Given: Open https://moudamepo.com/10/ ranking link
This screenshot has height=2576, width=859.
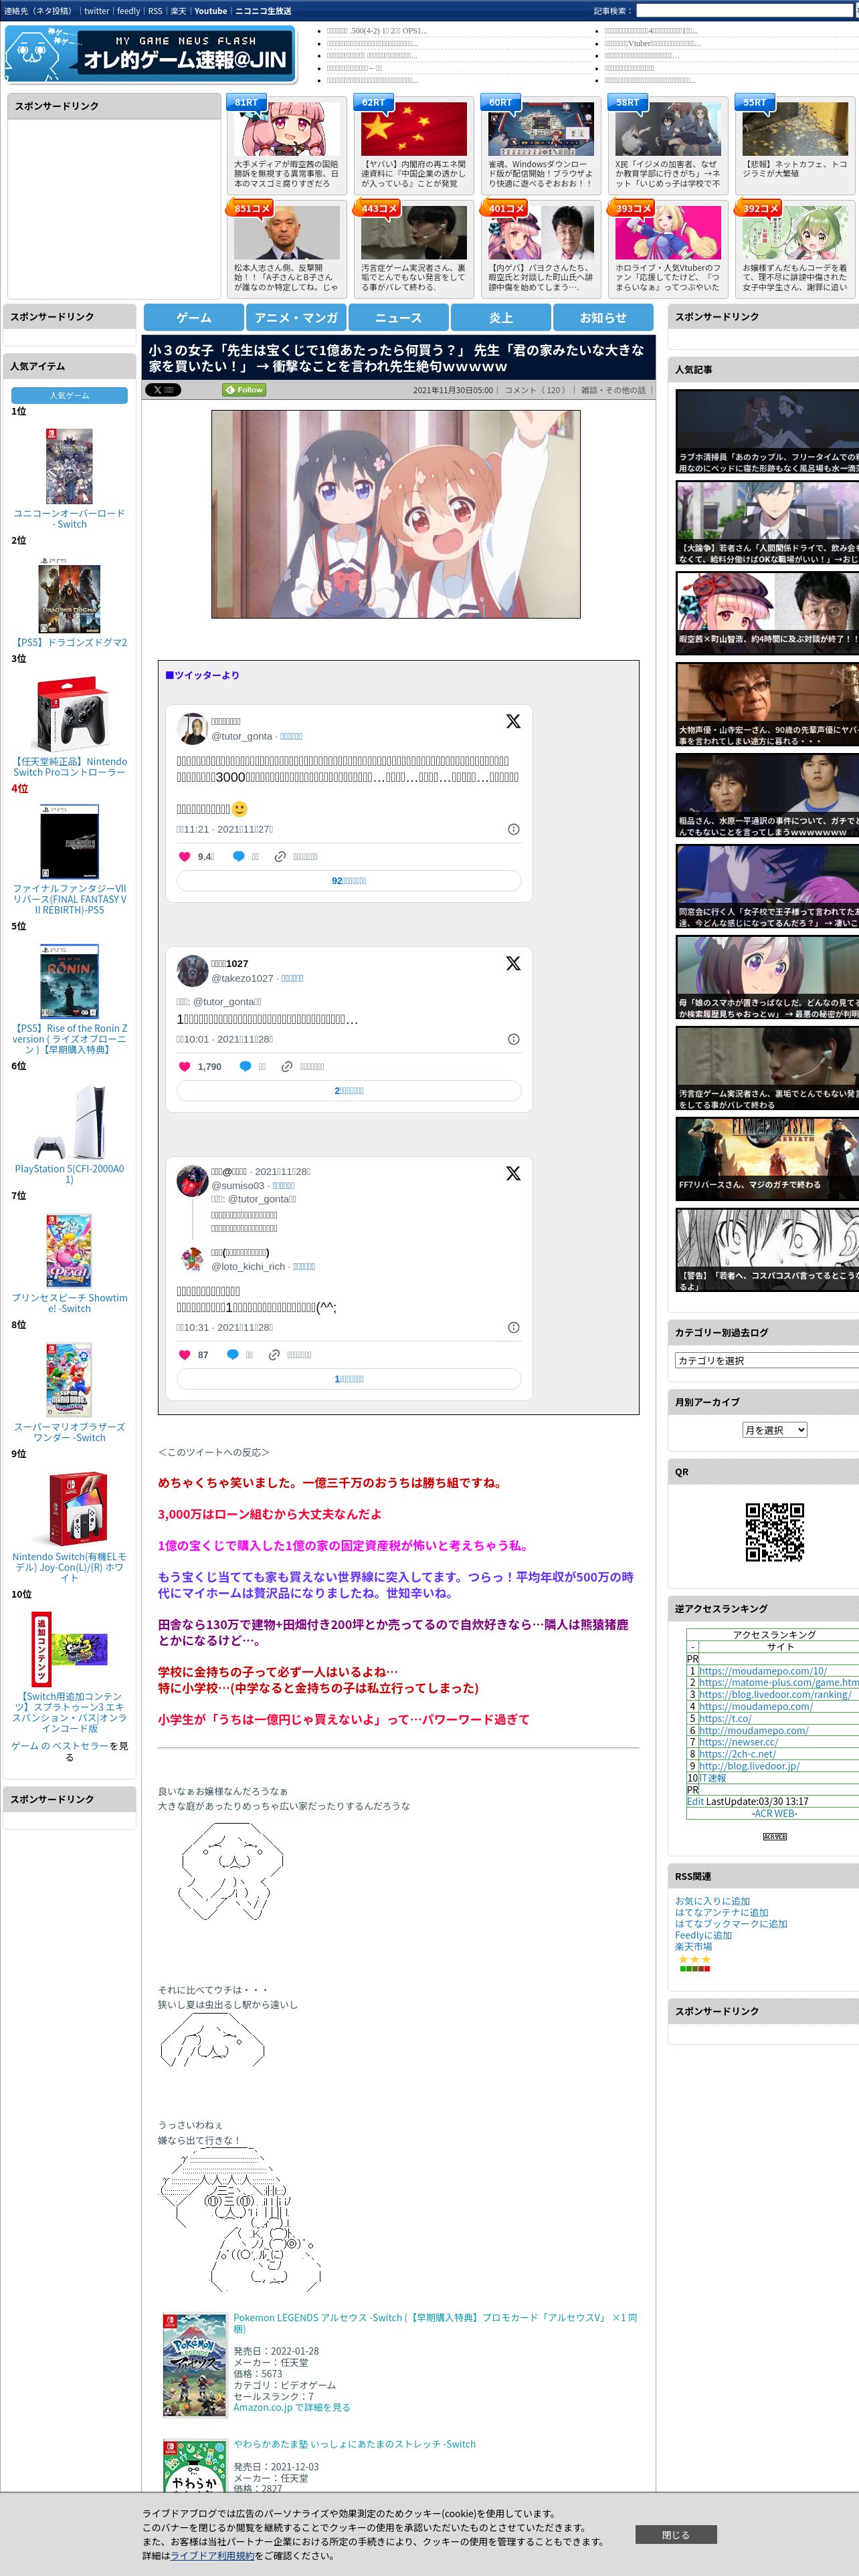Looking at the screenshot, I should tap(763, 1670).
